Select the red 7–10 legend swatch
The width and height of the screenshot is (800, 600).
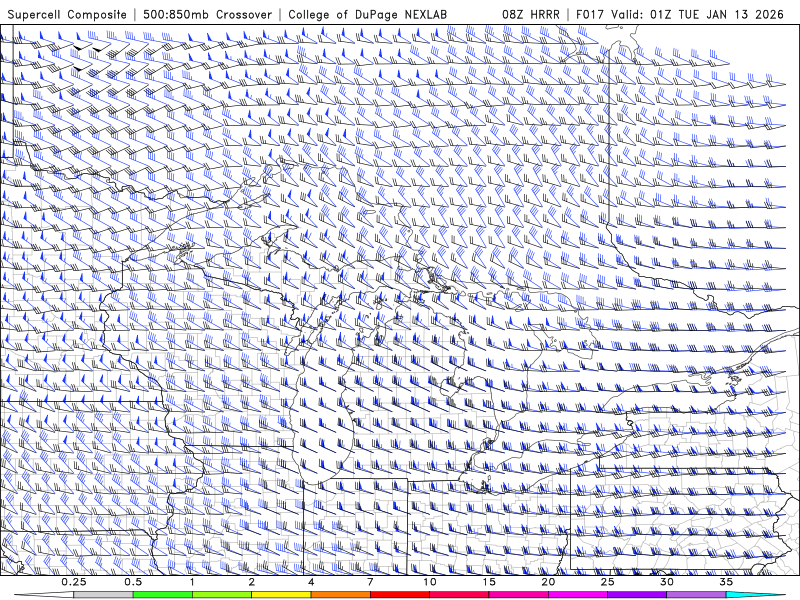[399, 595]
